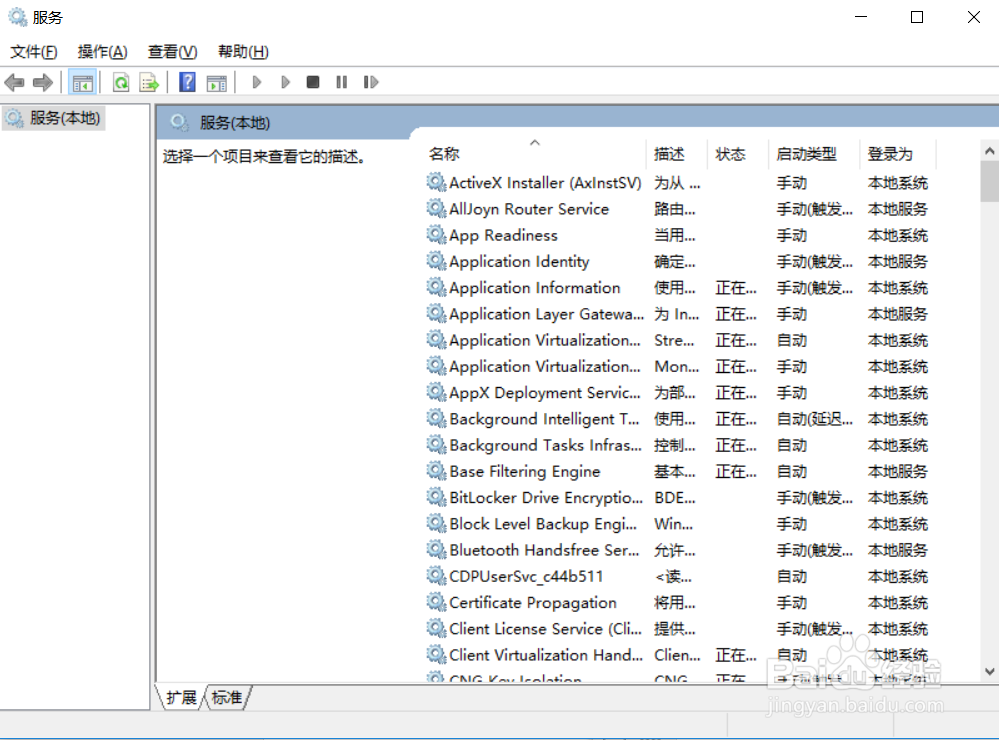999x740 pixels.
Task: Click 自动(延迟... startup type of Background Intelligent
Action: coord(814,419)
